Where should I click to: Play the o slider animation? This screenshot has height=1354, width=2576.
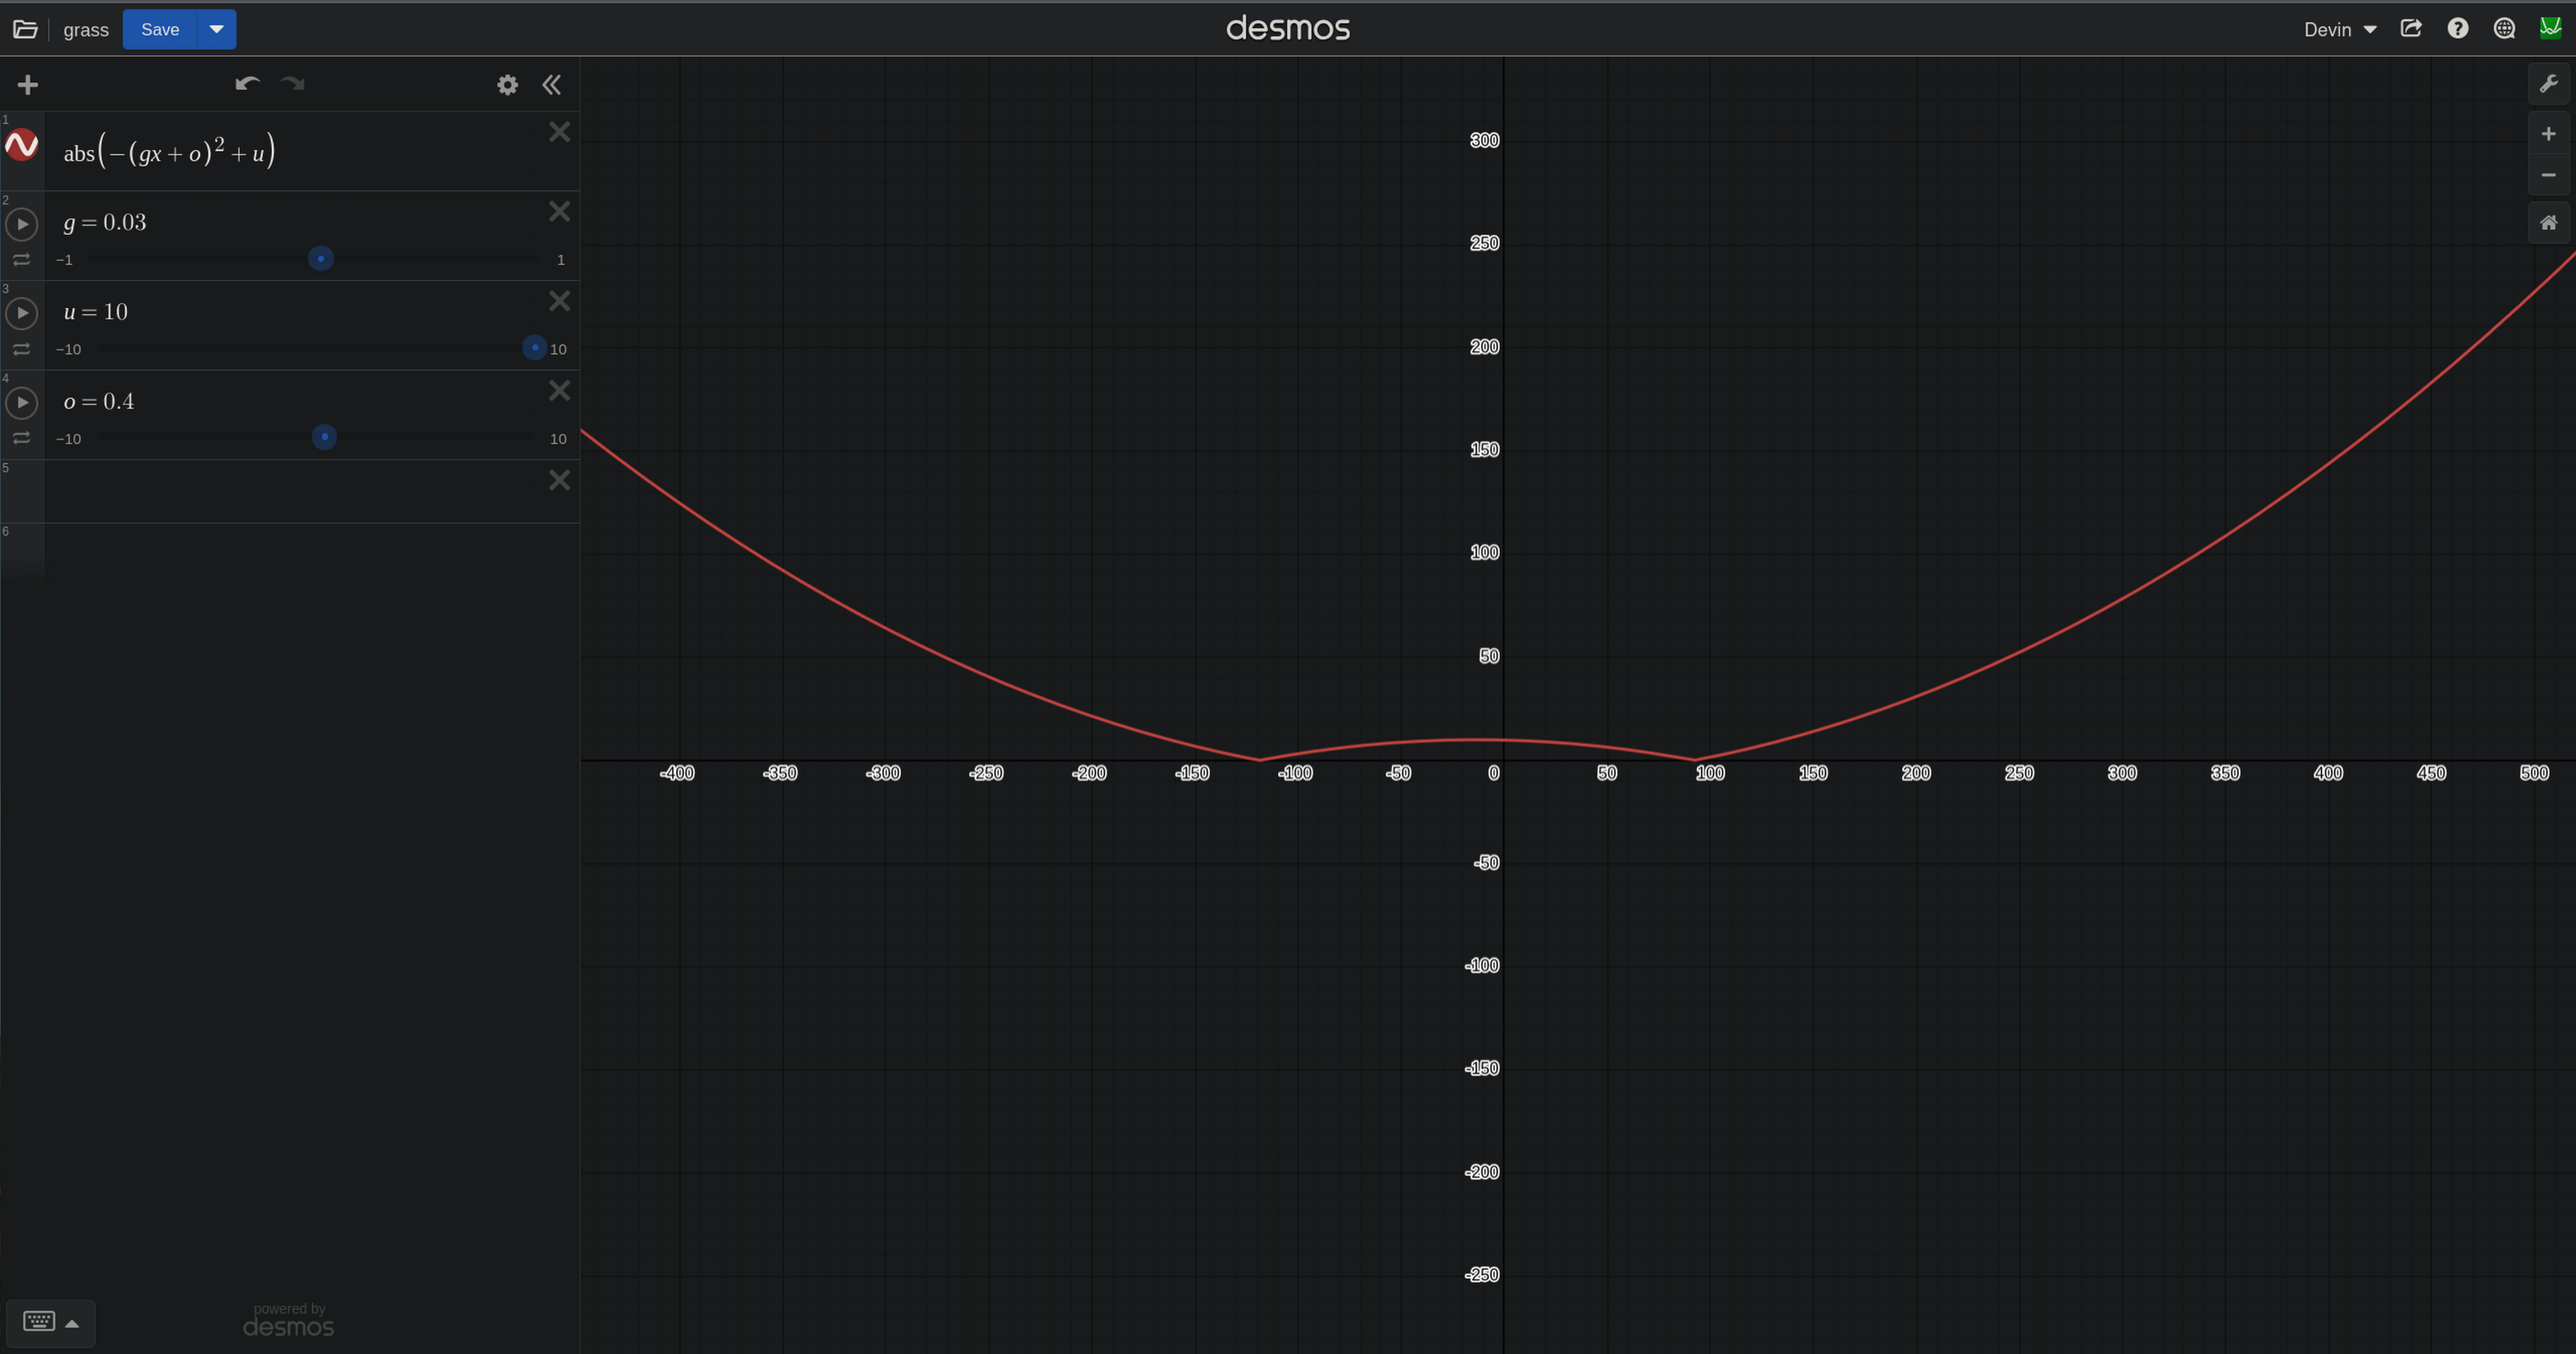tap(22, 403)
